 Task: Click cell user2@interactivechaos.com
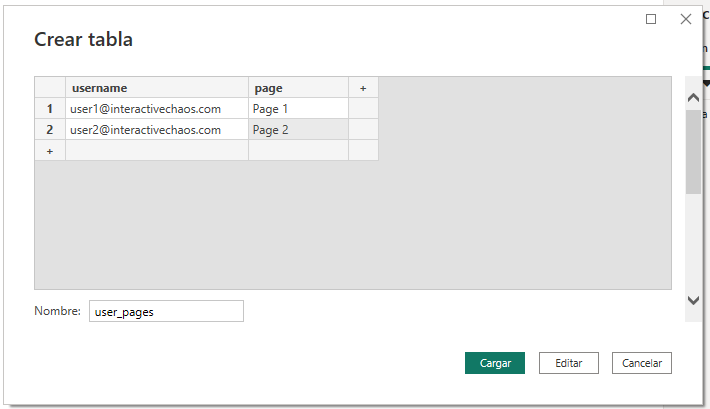pos(157,129)
